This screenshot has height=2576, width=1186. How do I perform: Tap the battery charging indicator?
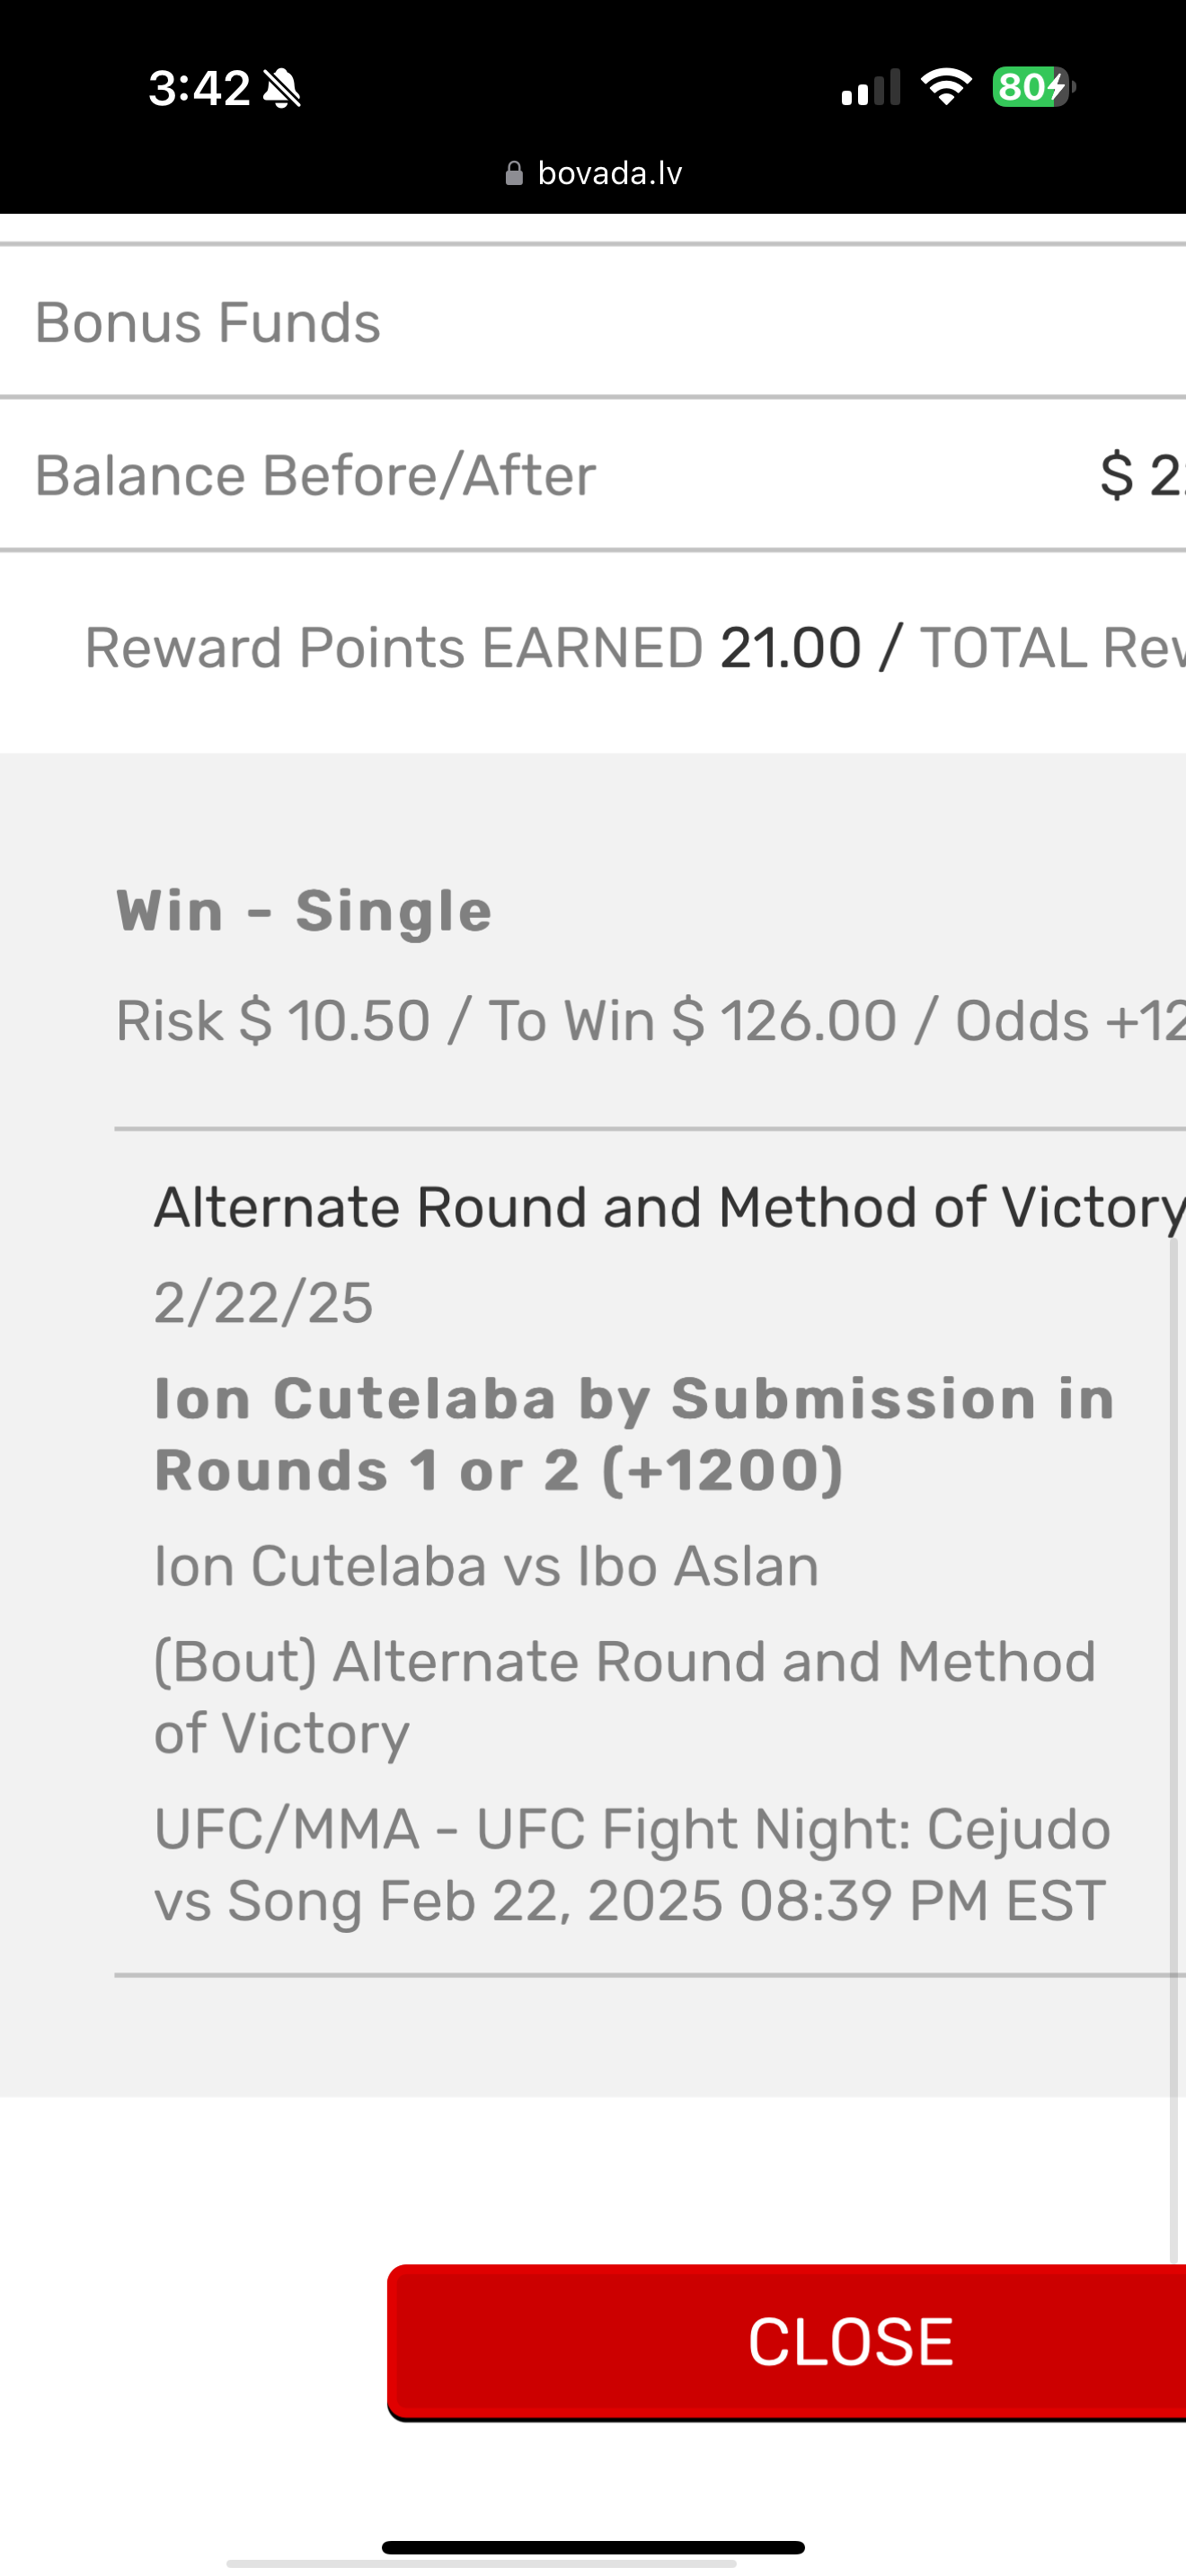point(1033,87)
